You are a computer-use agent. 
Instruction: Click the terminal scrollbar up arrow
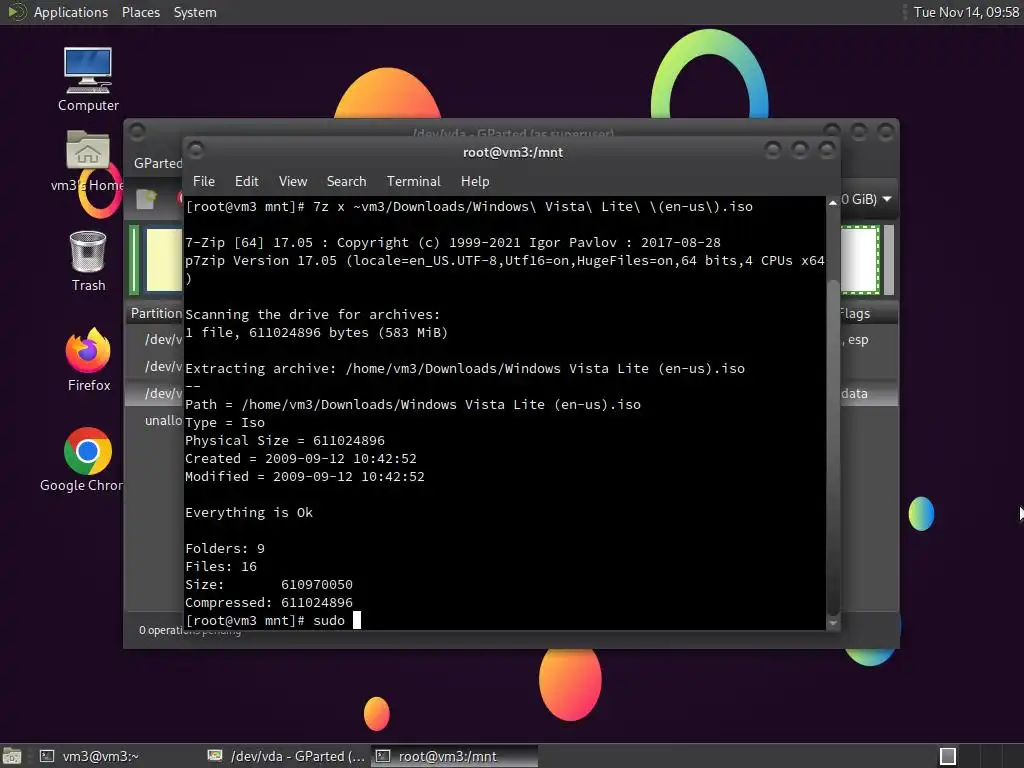[833, 203]
